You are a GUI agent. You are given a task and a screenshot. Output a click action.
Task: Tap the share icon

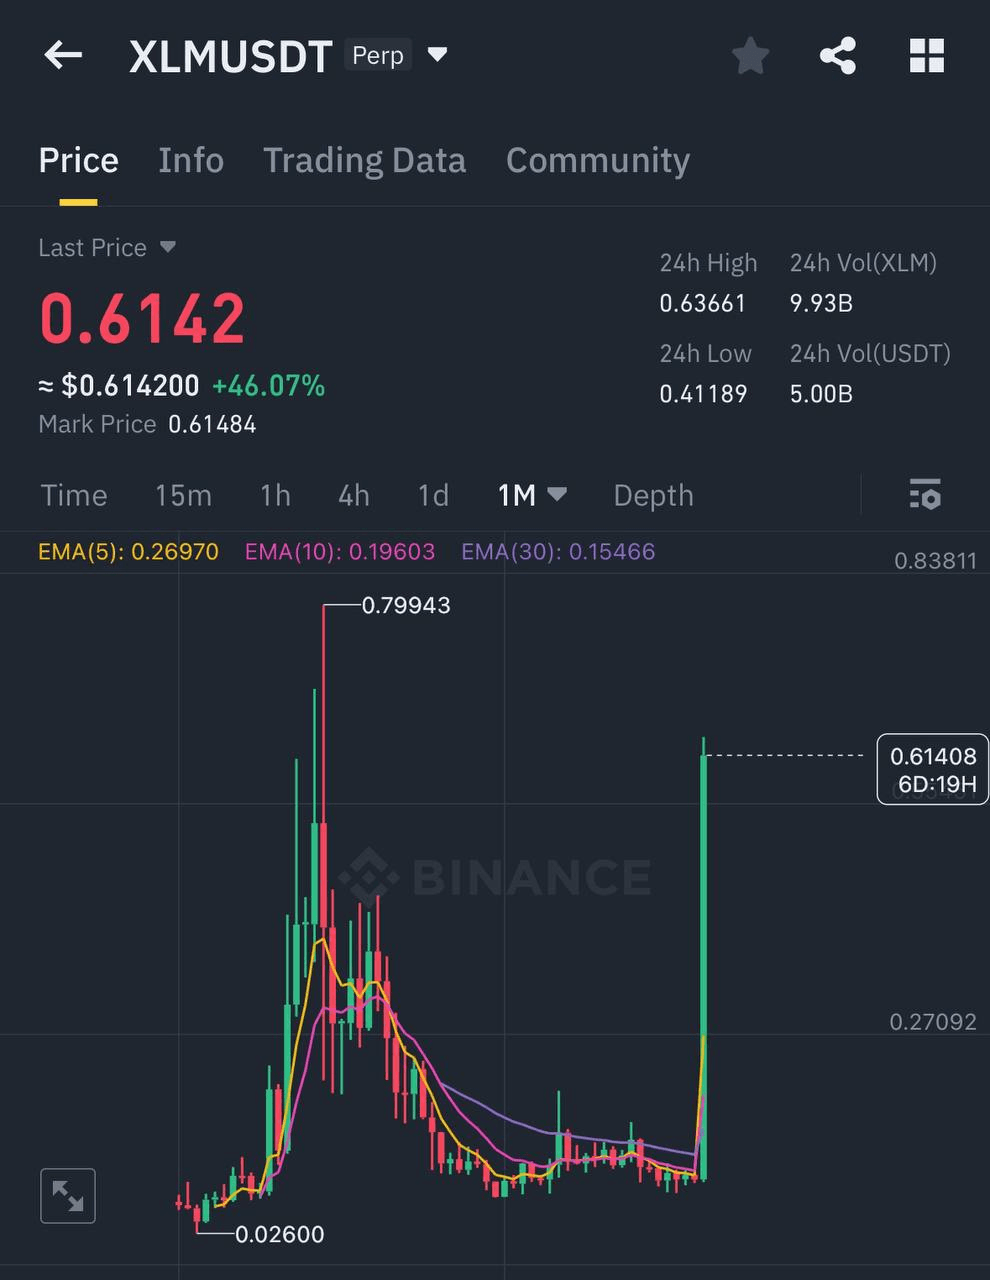pos(838,56)
